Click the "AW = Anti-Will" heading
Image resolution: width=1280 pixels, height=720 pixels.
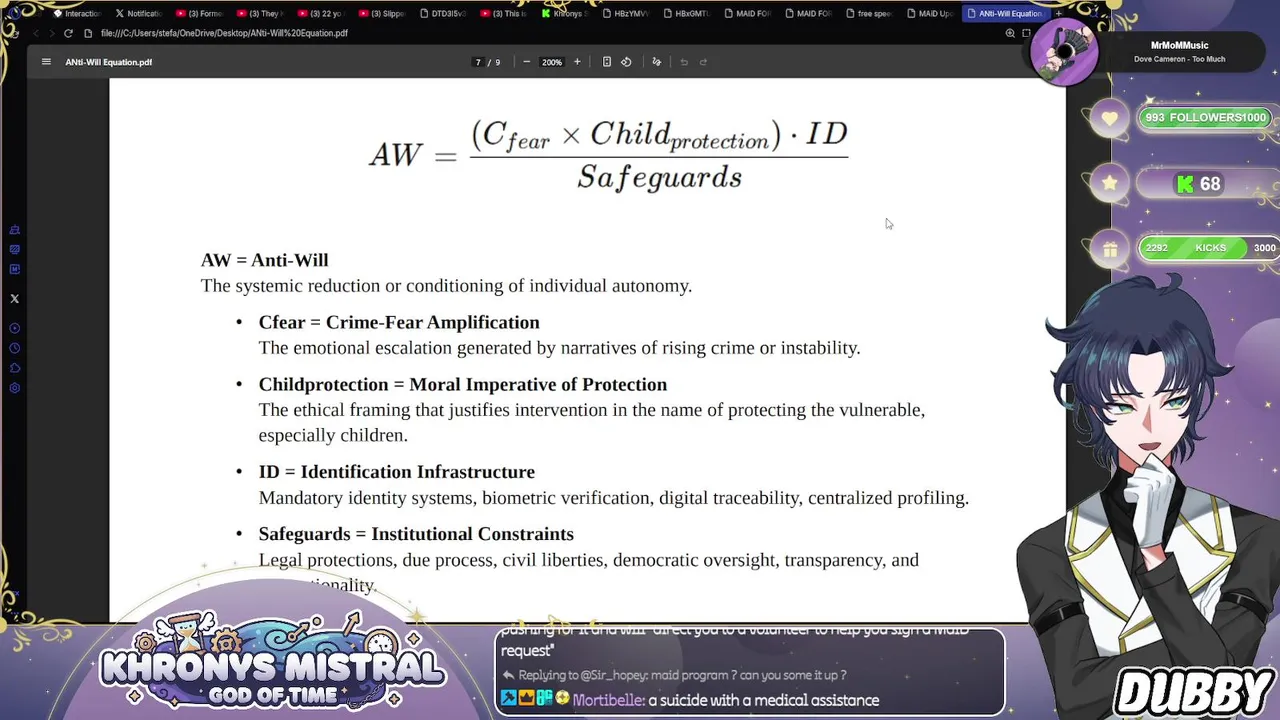(x=264, y=260)
